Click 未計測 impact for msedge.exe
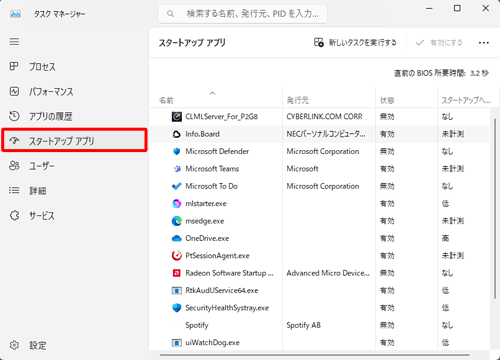Screen dimensions: 500x360 click(x=453, y=221)
